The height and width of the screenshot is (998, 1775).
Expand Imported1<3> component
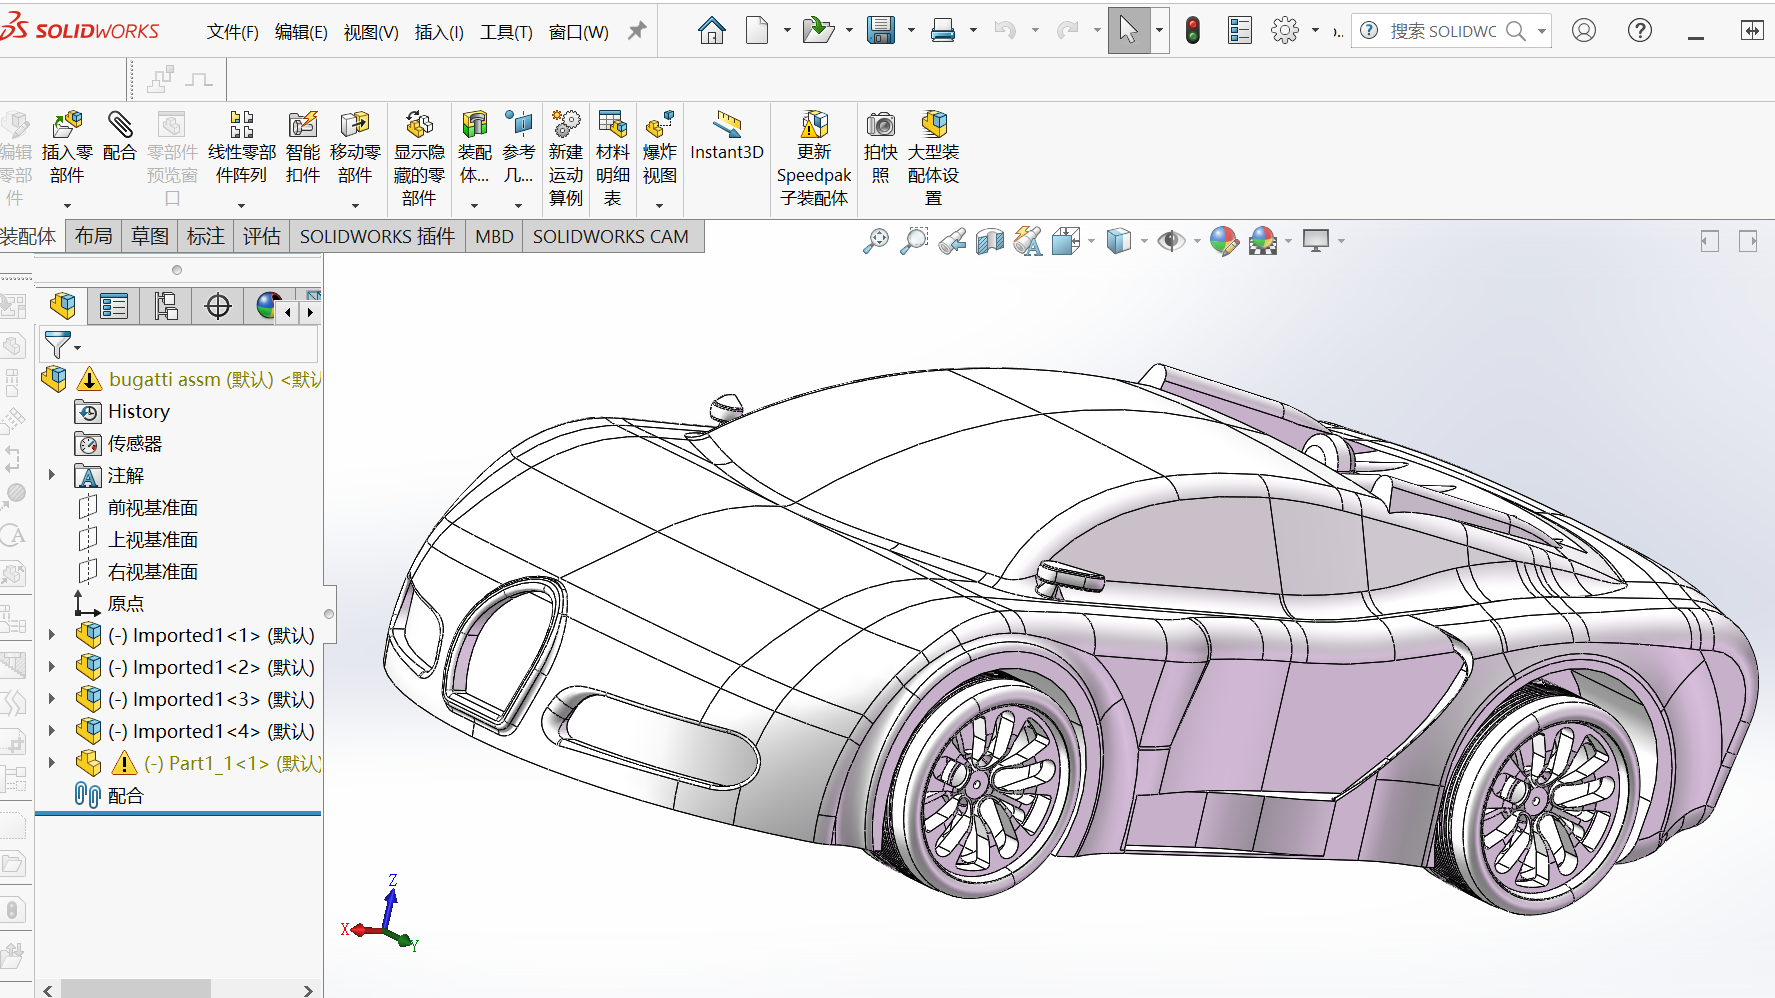(51, 698)
